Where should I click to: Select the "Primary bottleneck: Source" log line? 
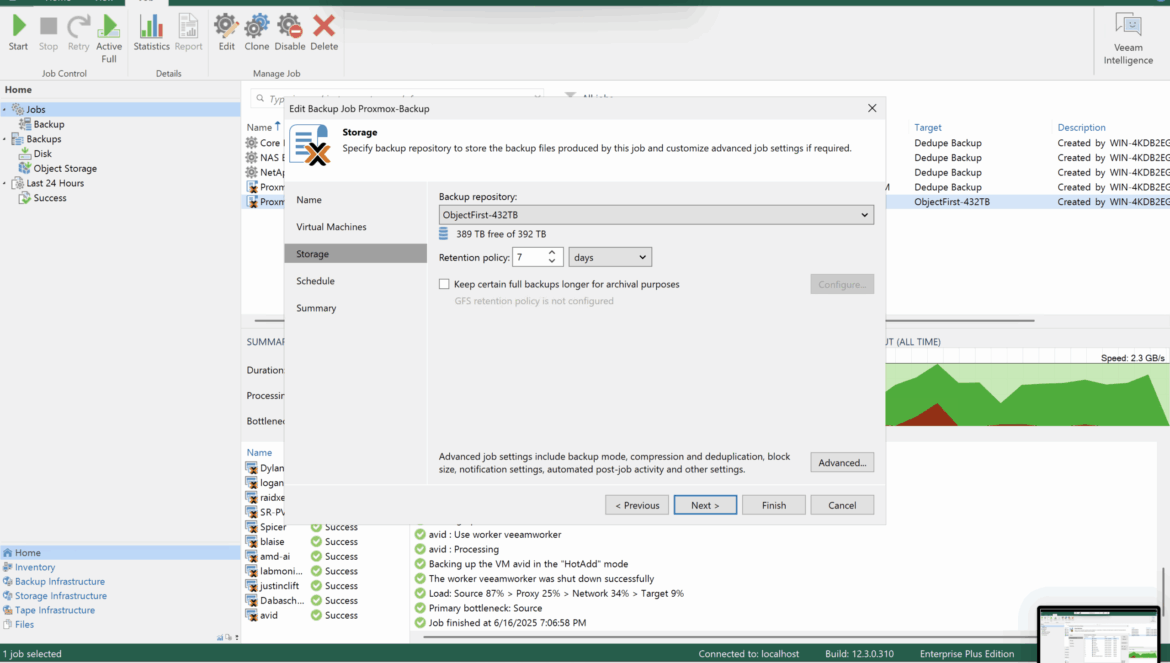pos(485,609)
